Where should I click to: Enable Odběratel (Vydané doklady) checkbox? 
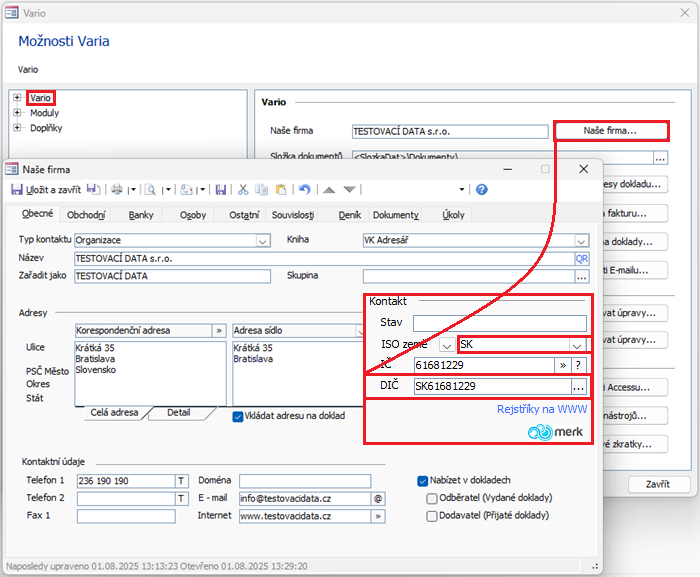tap(431, 498)
